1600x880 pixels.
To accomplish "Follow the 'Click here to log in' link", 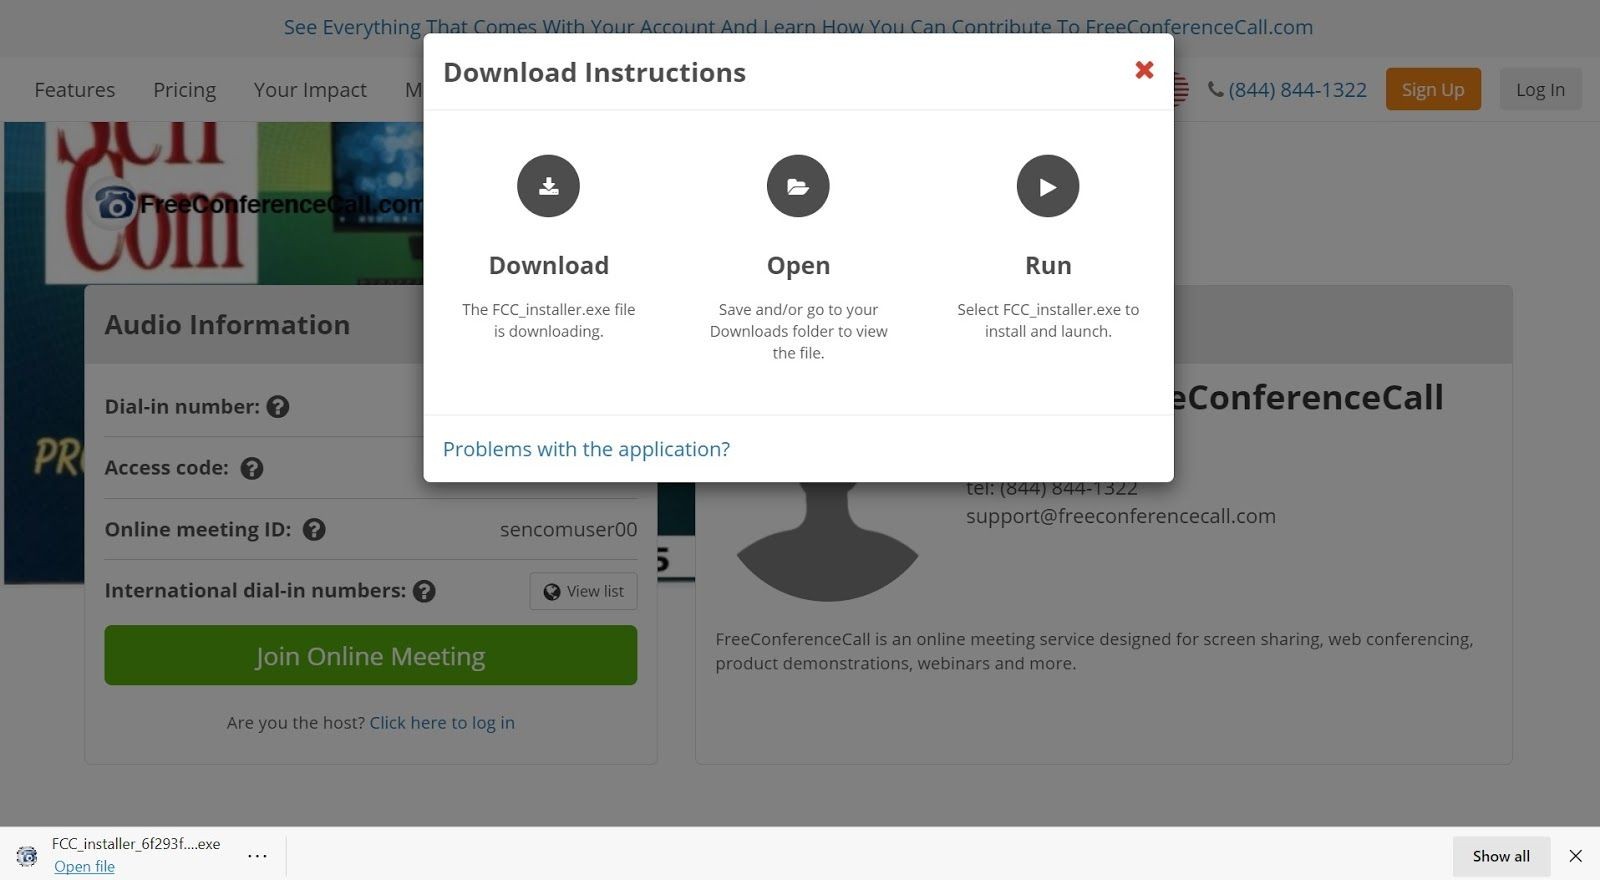I will click(442, 722).
